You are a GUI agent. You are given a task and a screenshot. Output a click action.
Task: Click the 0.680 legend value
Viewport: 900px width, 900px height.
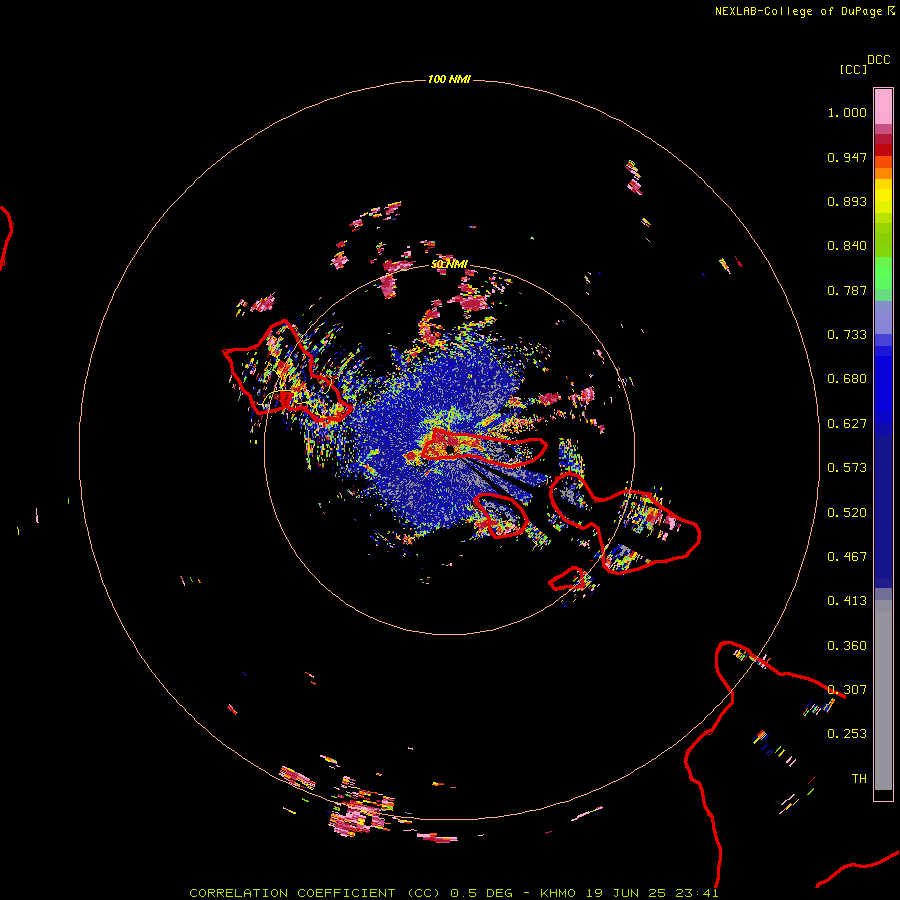(x=847, y=379)
